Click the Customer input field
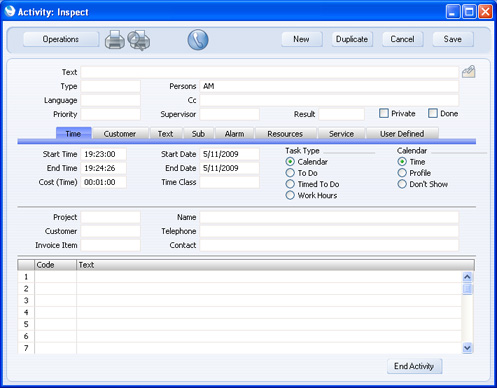Viewport: 497px width, 388px height. [x=110, y=231]
